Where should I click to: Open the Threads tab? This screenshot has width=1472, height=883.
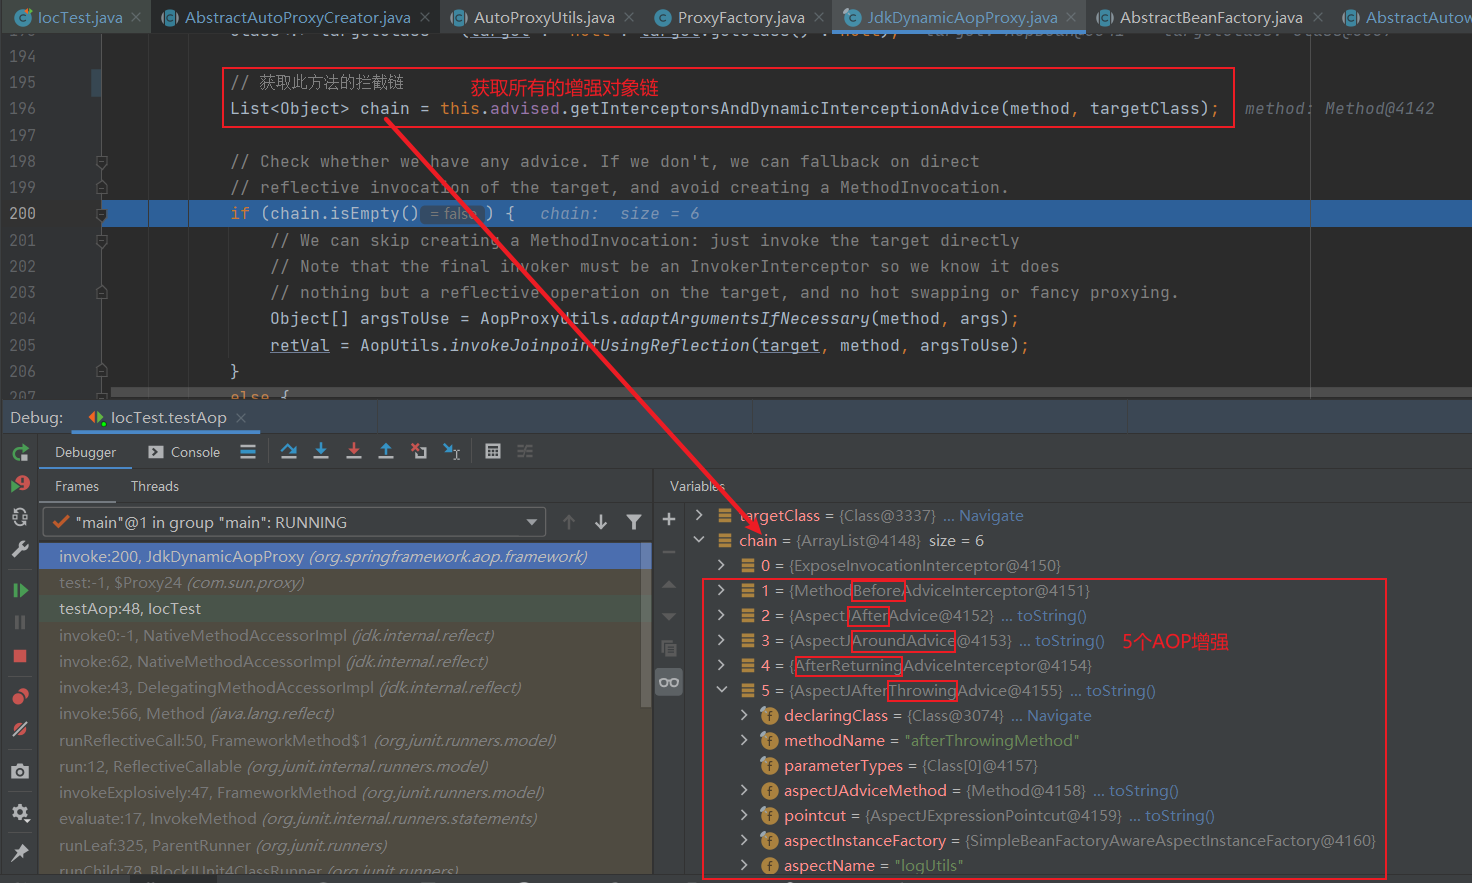coord(155,486)
